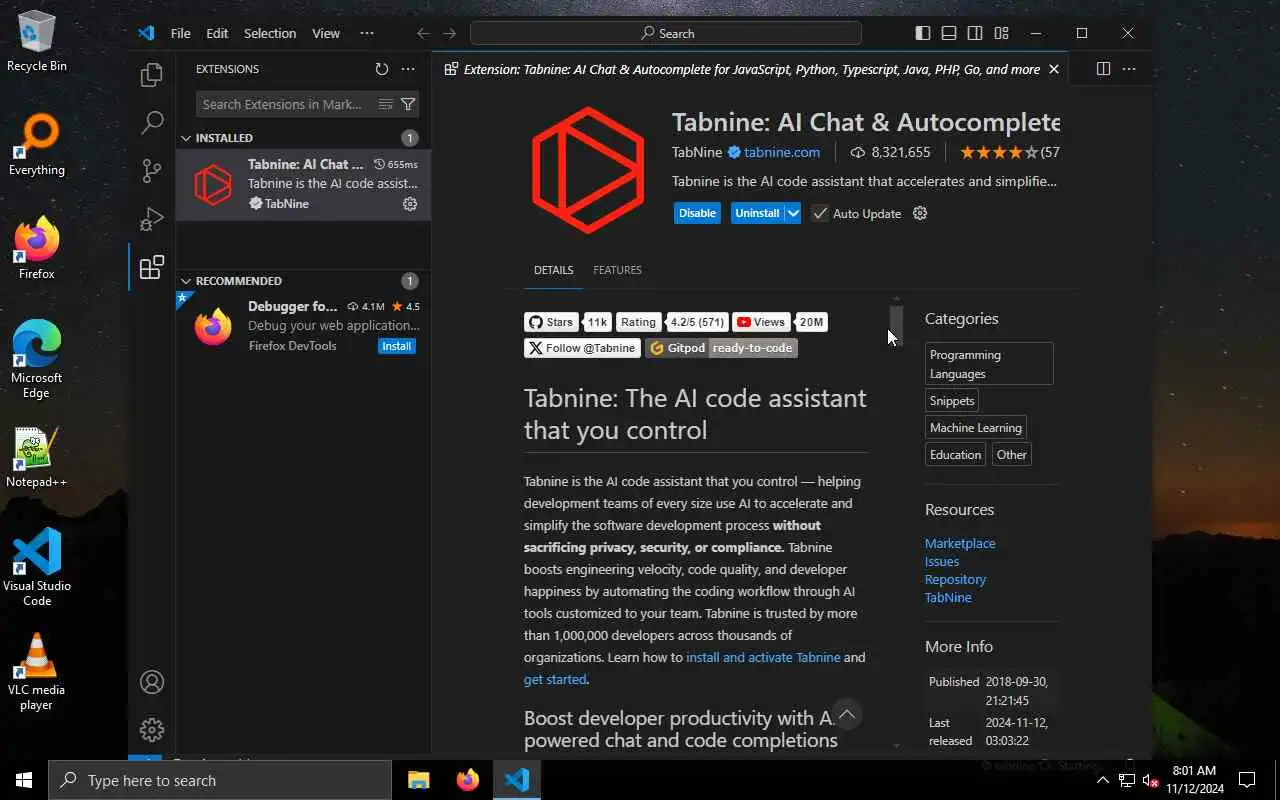
Task: Toggle the primary side bar layout icon
Action: 923,33
